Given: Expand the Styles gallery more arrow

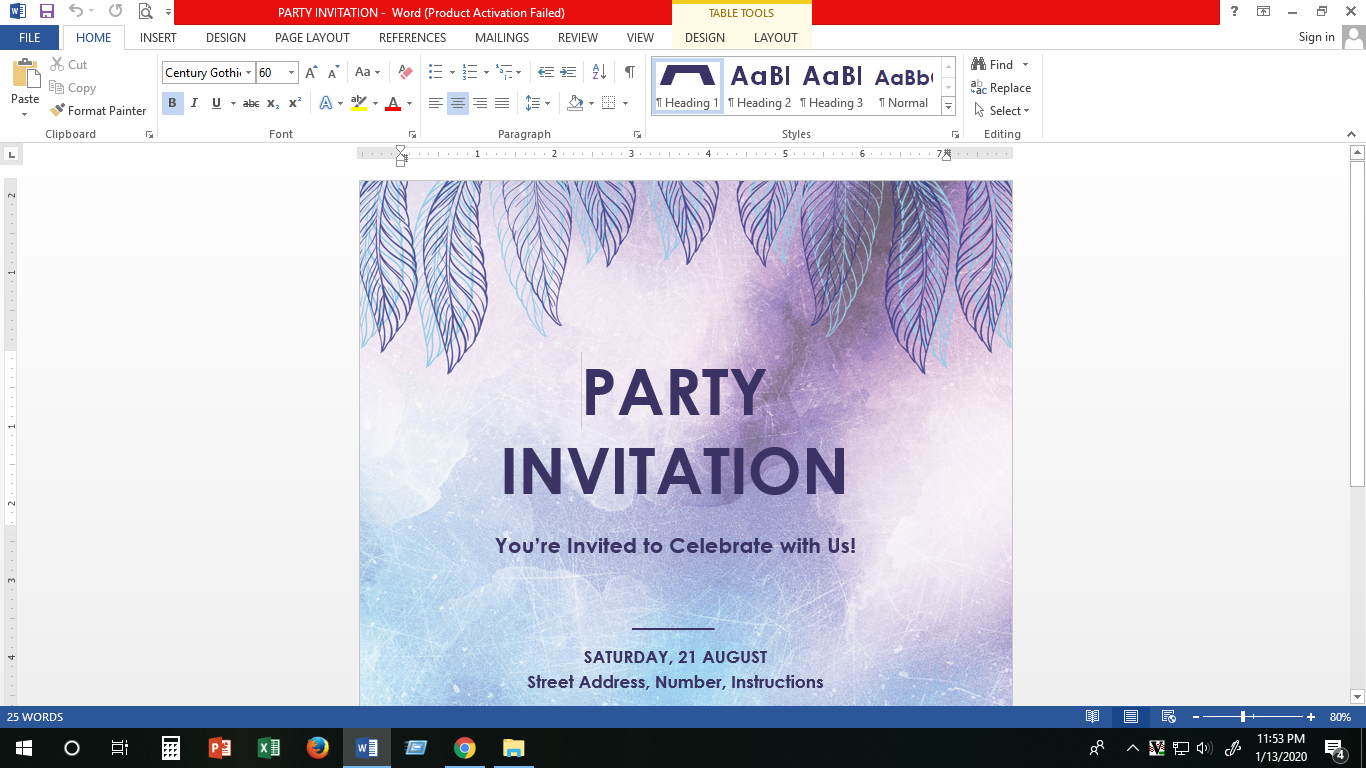Looking at the screenshot, I should 948,106.
